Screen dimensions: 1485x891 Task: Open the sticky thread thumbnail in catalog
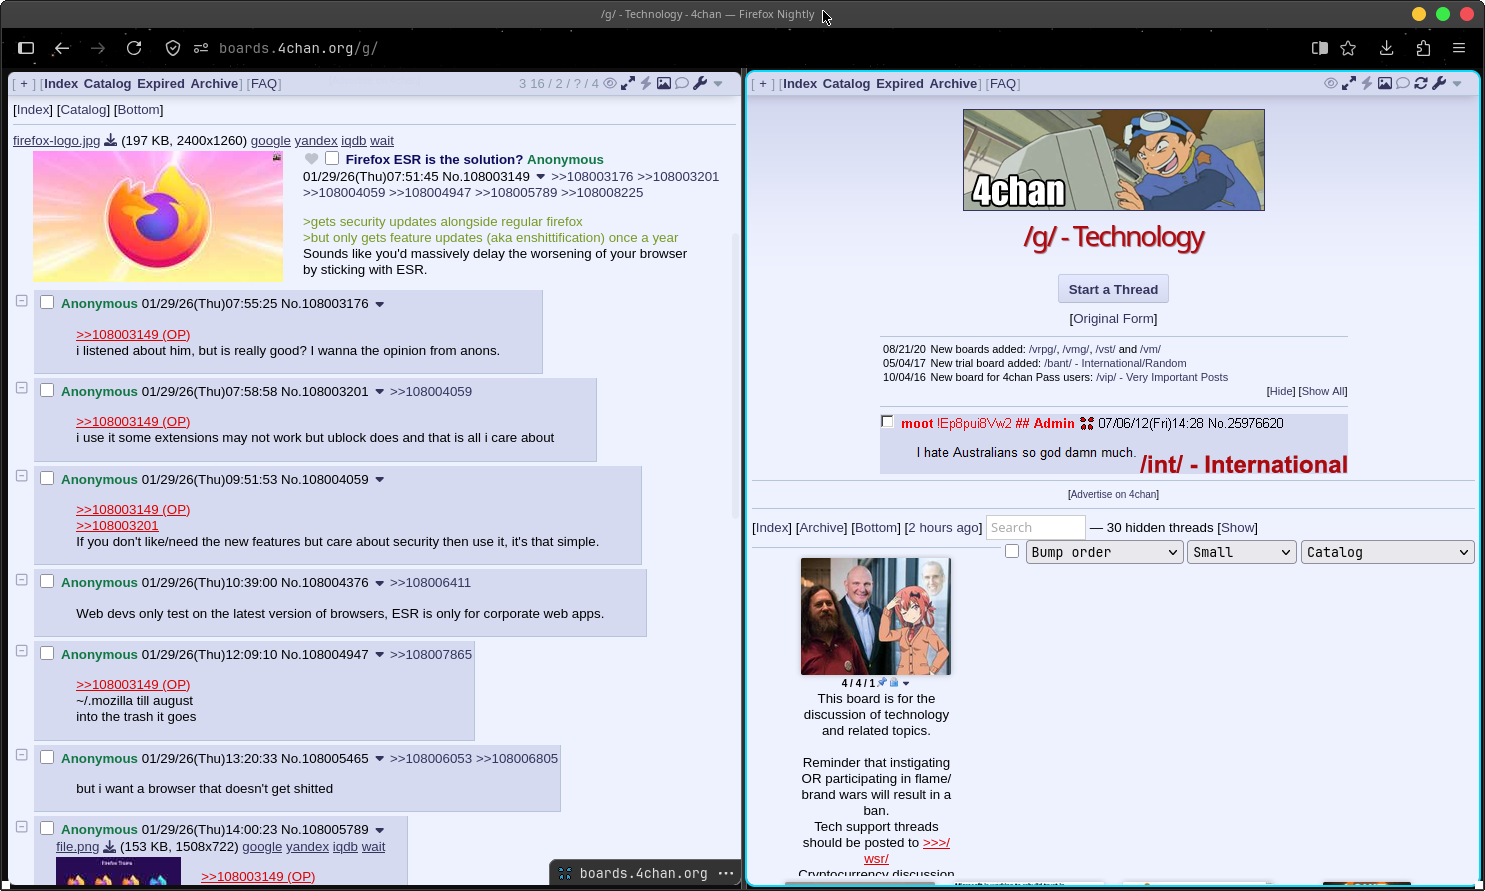875,616
